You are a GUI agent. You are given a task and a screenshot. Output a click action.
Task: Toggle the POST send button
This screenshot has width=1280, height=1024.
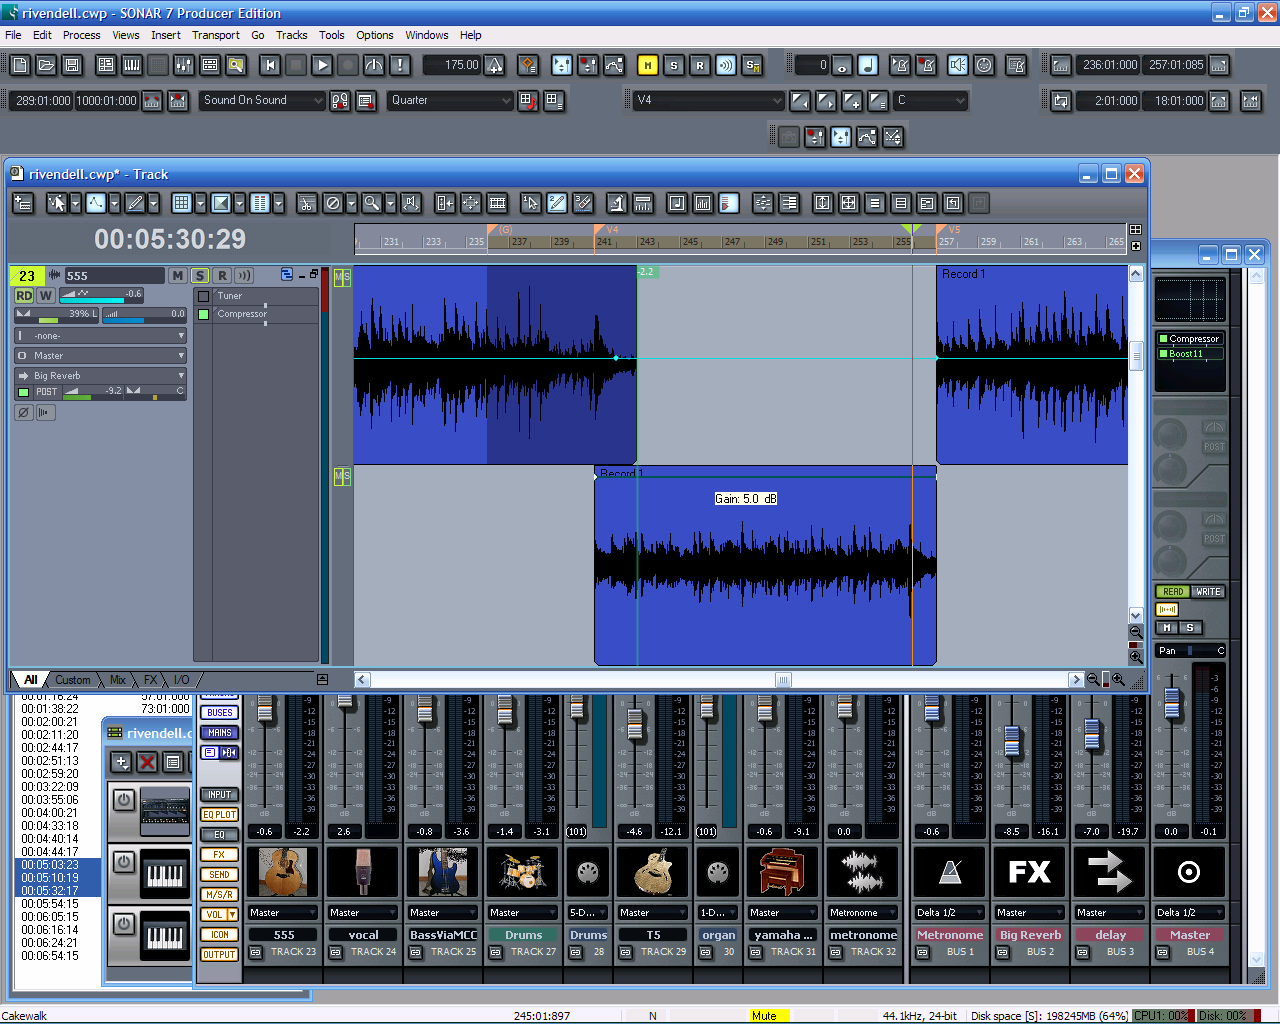point(47,392)
